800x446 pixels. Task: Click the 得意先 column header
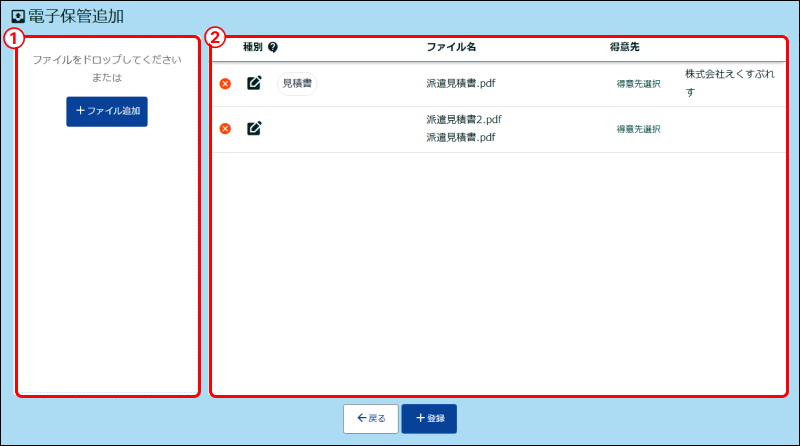click(624, 47)
